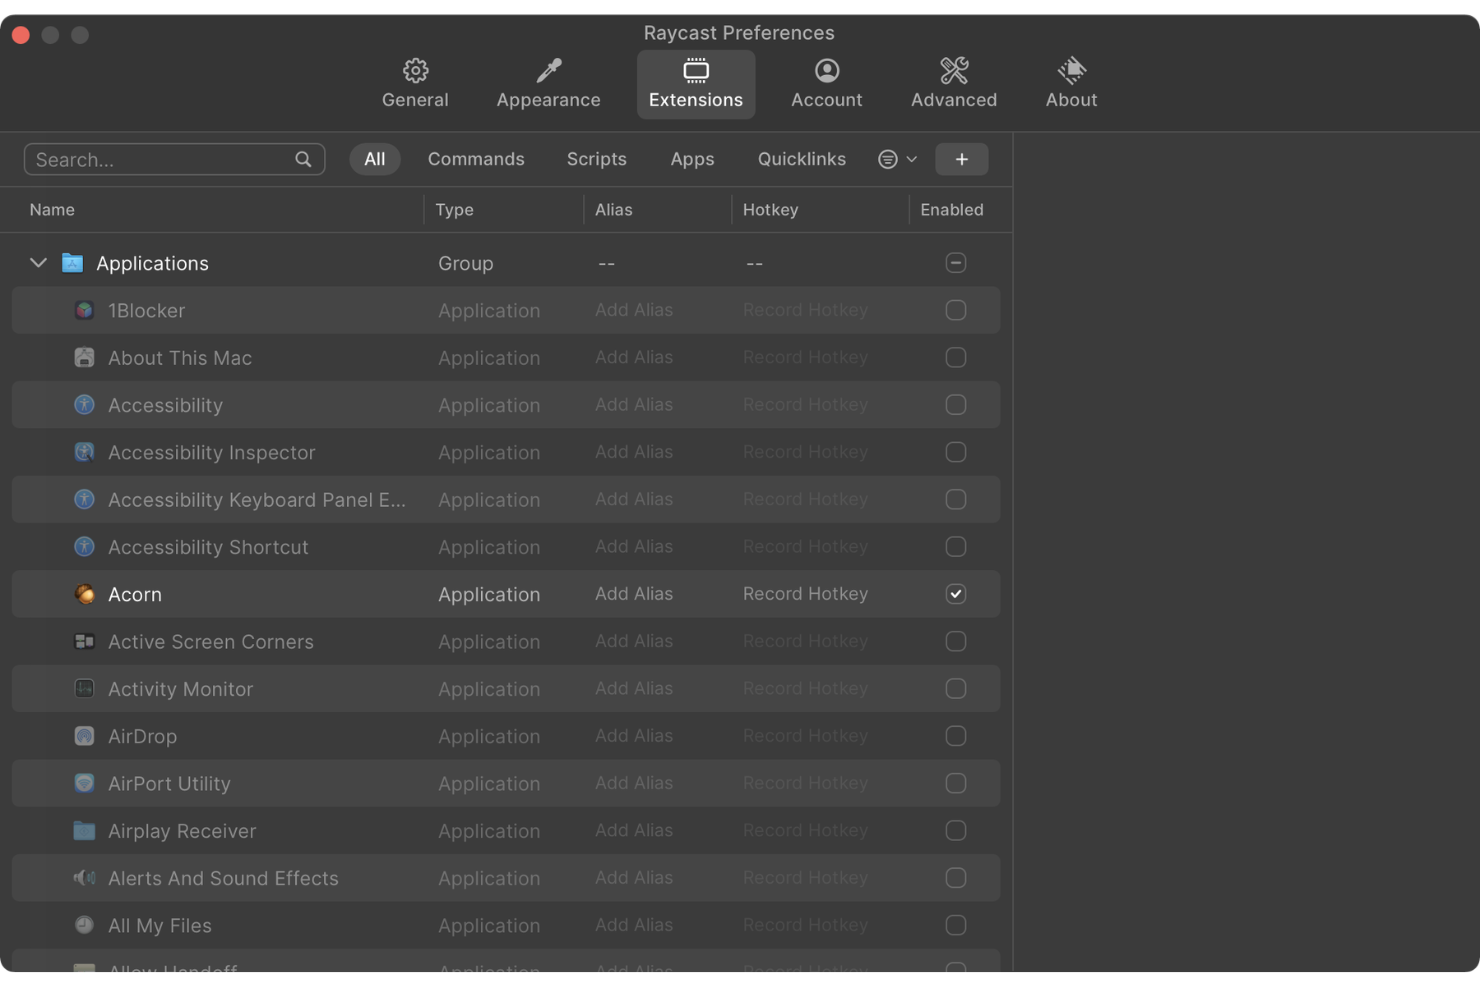This screenshot has width=1480, height=987.
Task: Click the About This Mac icon
Action: pyautogui.click(x=84, y=357)
